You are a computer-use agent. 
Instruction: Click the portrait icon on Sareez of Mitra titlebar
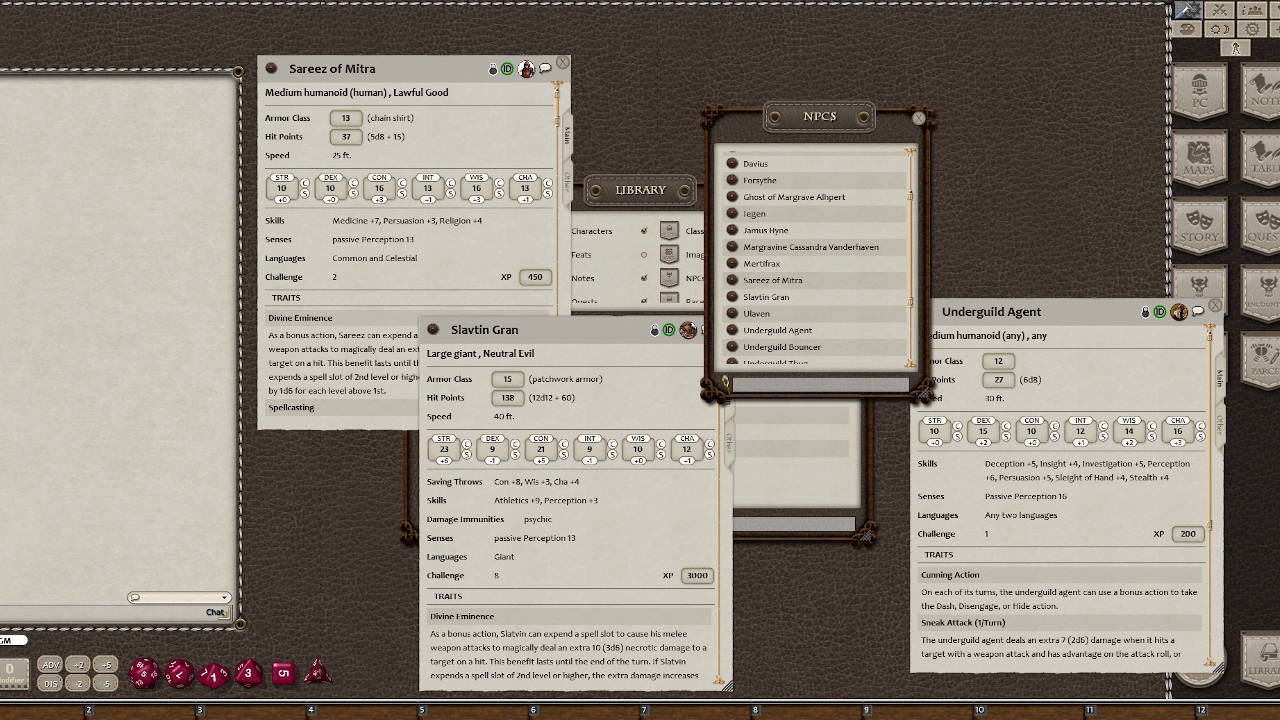tap(527, 68)
